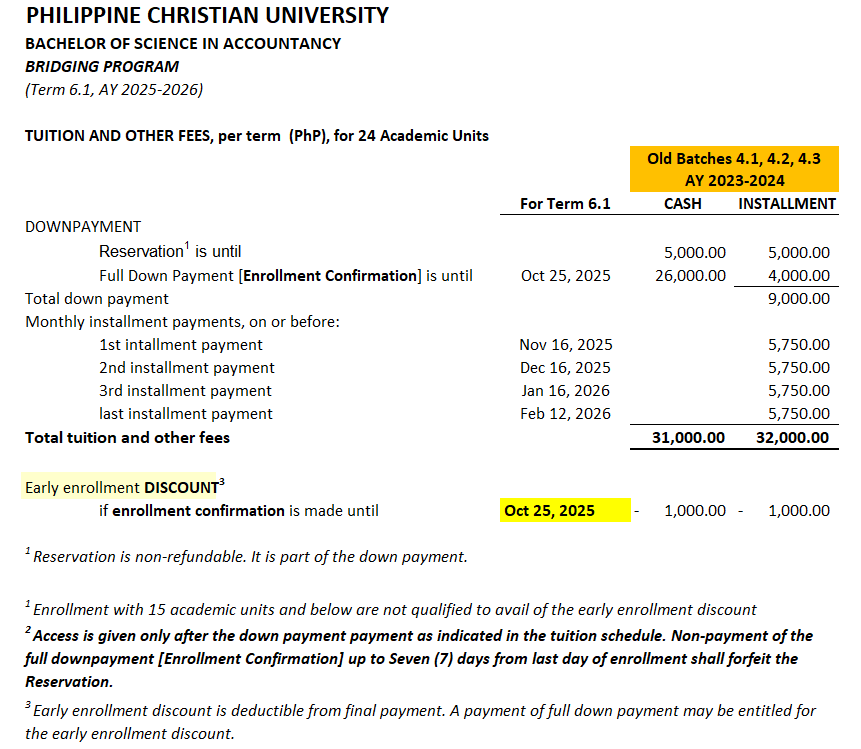Select the Feb 12, 2026 due date
861x749 pixels.
point(565,414)
